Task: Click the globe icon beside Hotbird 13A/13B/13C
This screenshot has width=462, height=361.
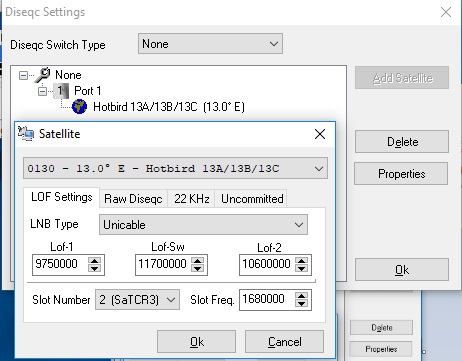Action: pyautogui.click(x=79, y=107)
